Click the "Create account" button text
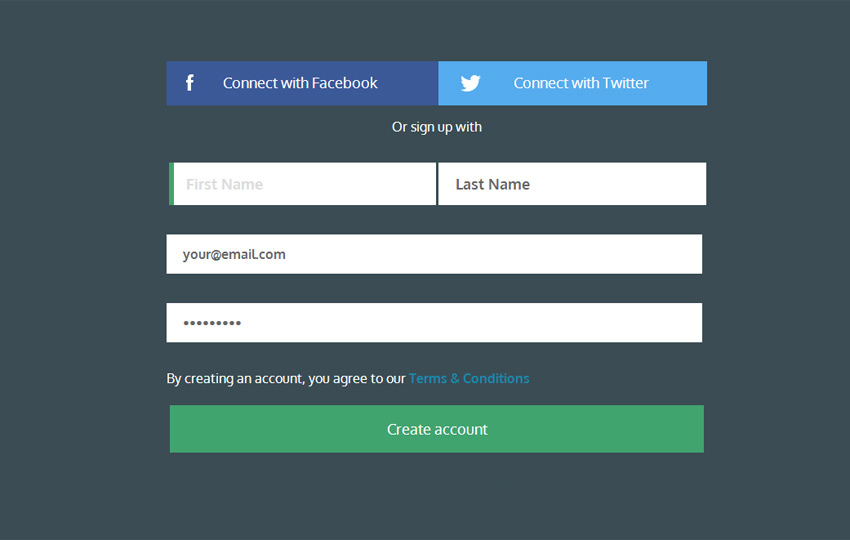850x540 pixels. coord(437,429)
